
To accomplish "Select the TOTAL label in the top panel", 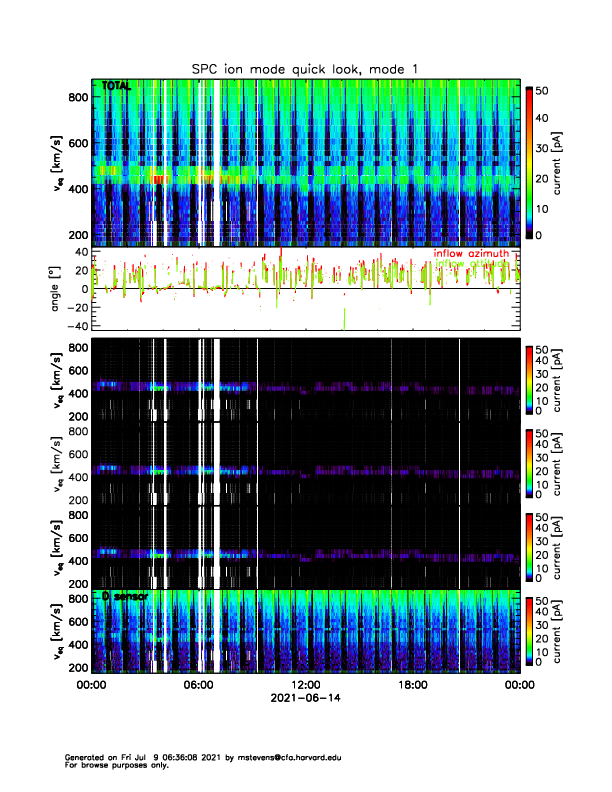I will coord(115,87).
